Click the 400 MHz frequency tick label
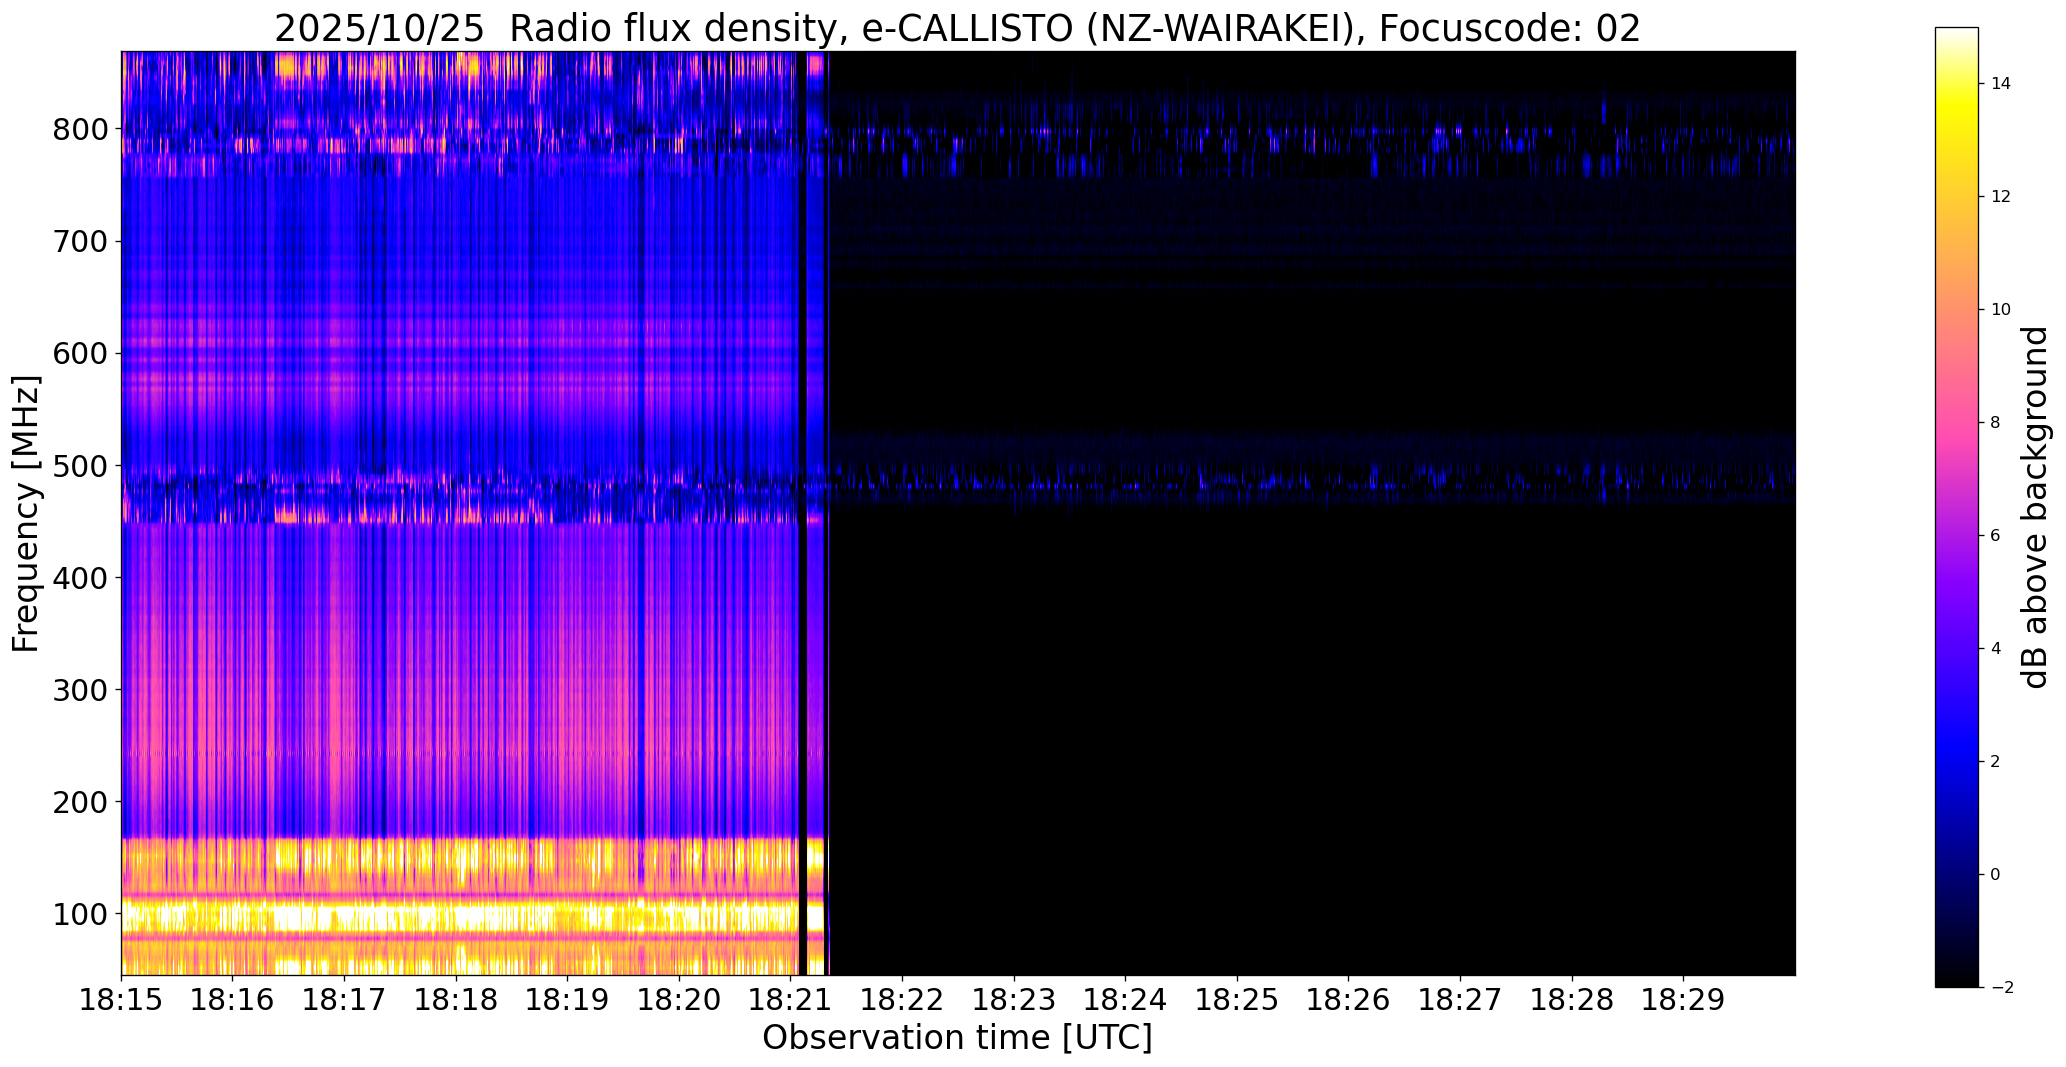Screen dimensions: 2066x1067 [82, 578]
